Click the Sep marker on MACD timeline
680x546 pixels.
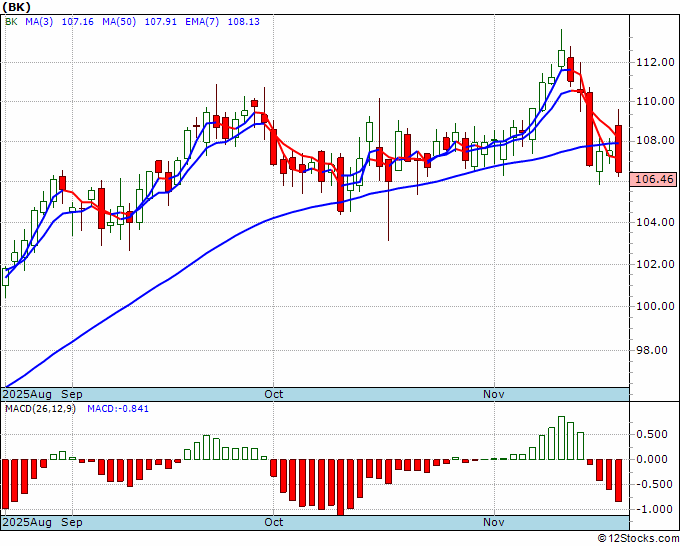tap(72, 522)
